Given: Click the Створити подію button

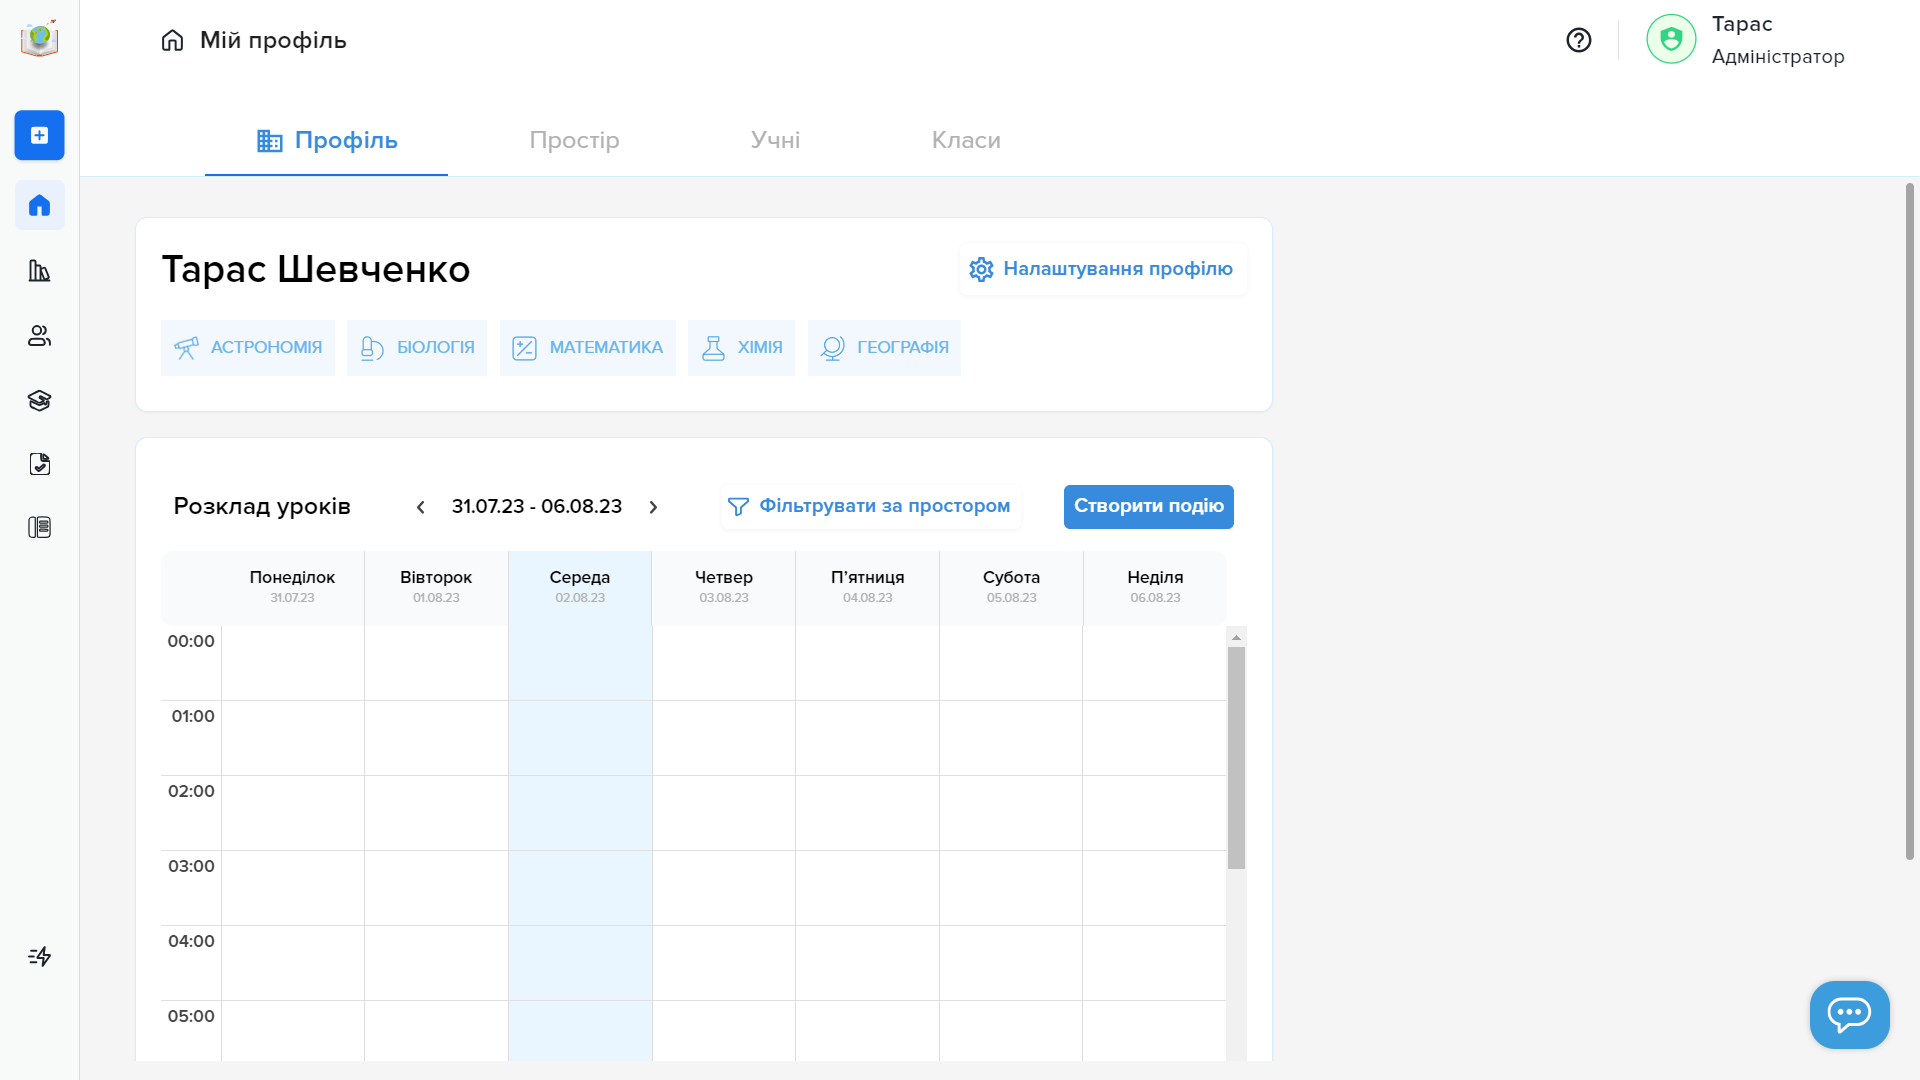Looking at the screenshot, I should click(1148, 507).
